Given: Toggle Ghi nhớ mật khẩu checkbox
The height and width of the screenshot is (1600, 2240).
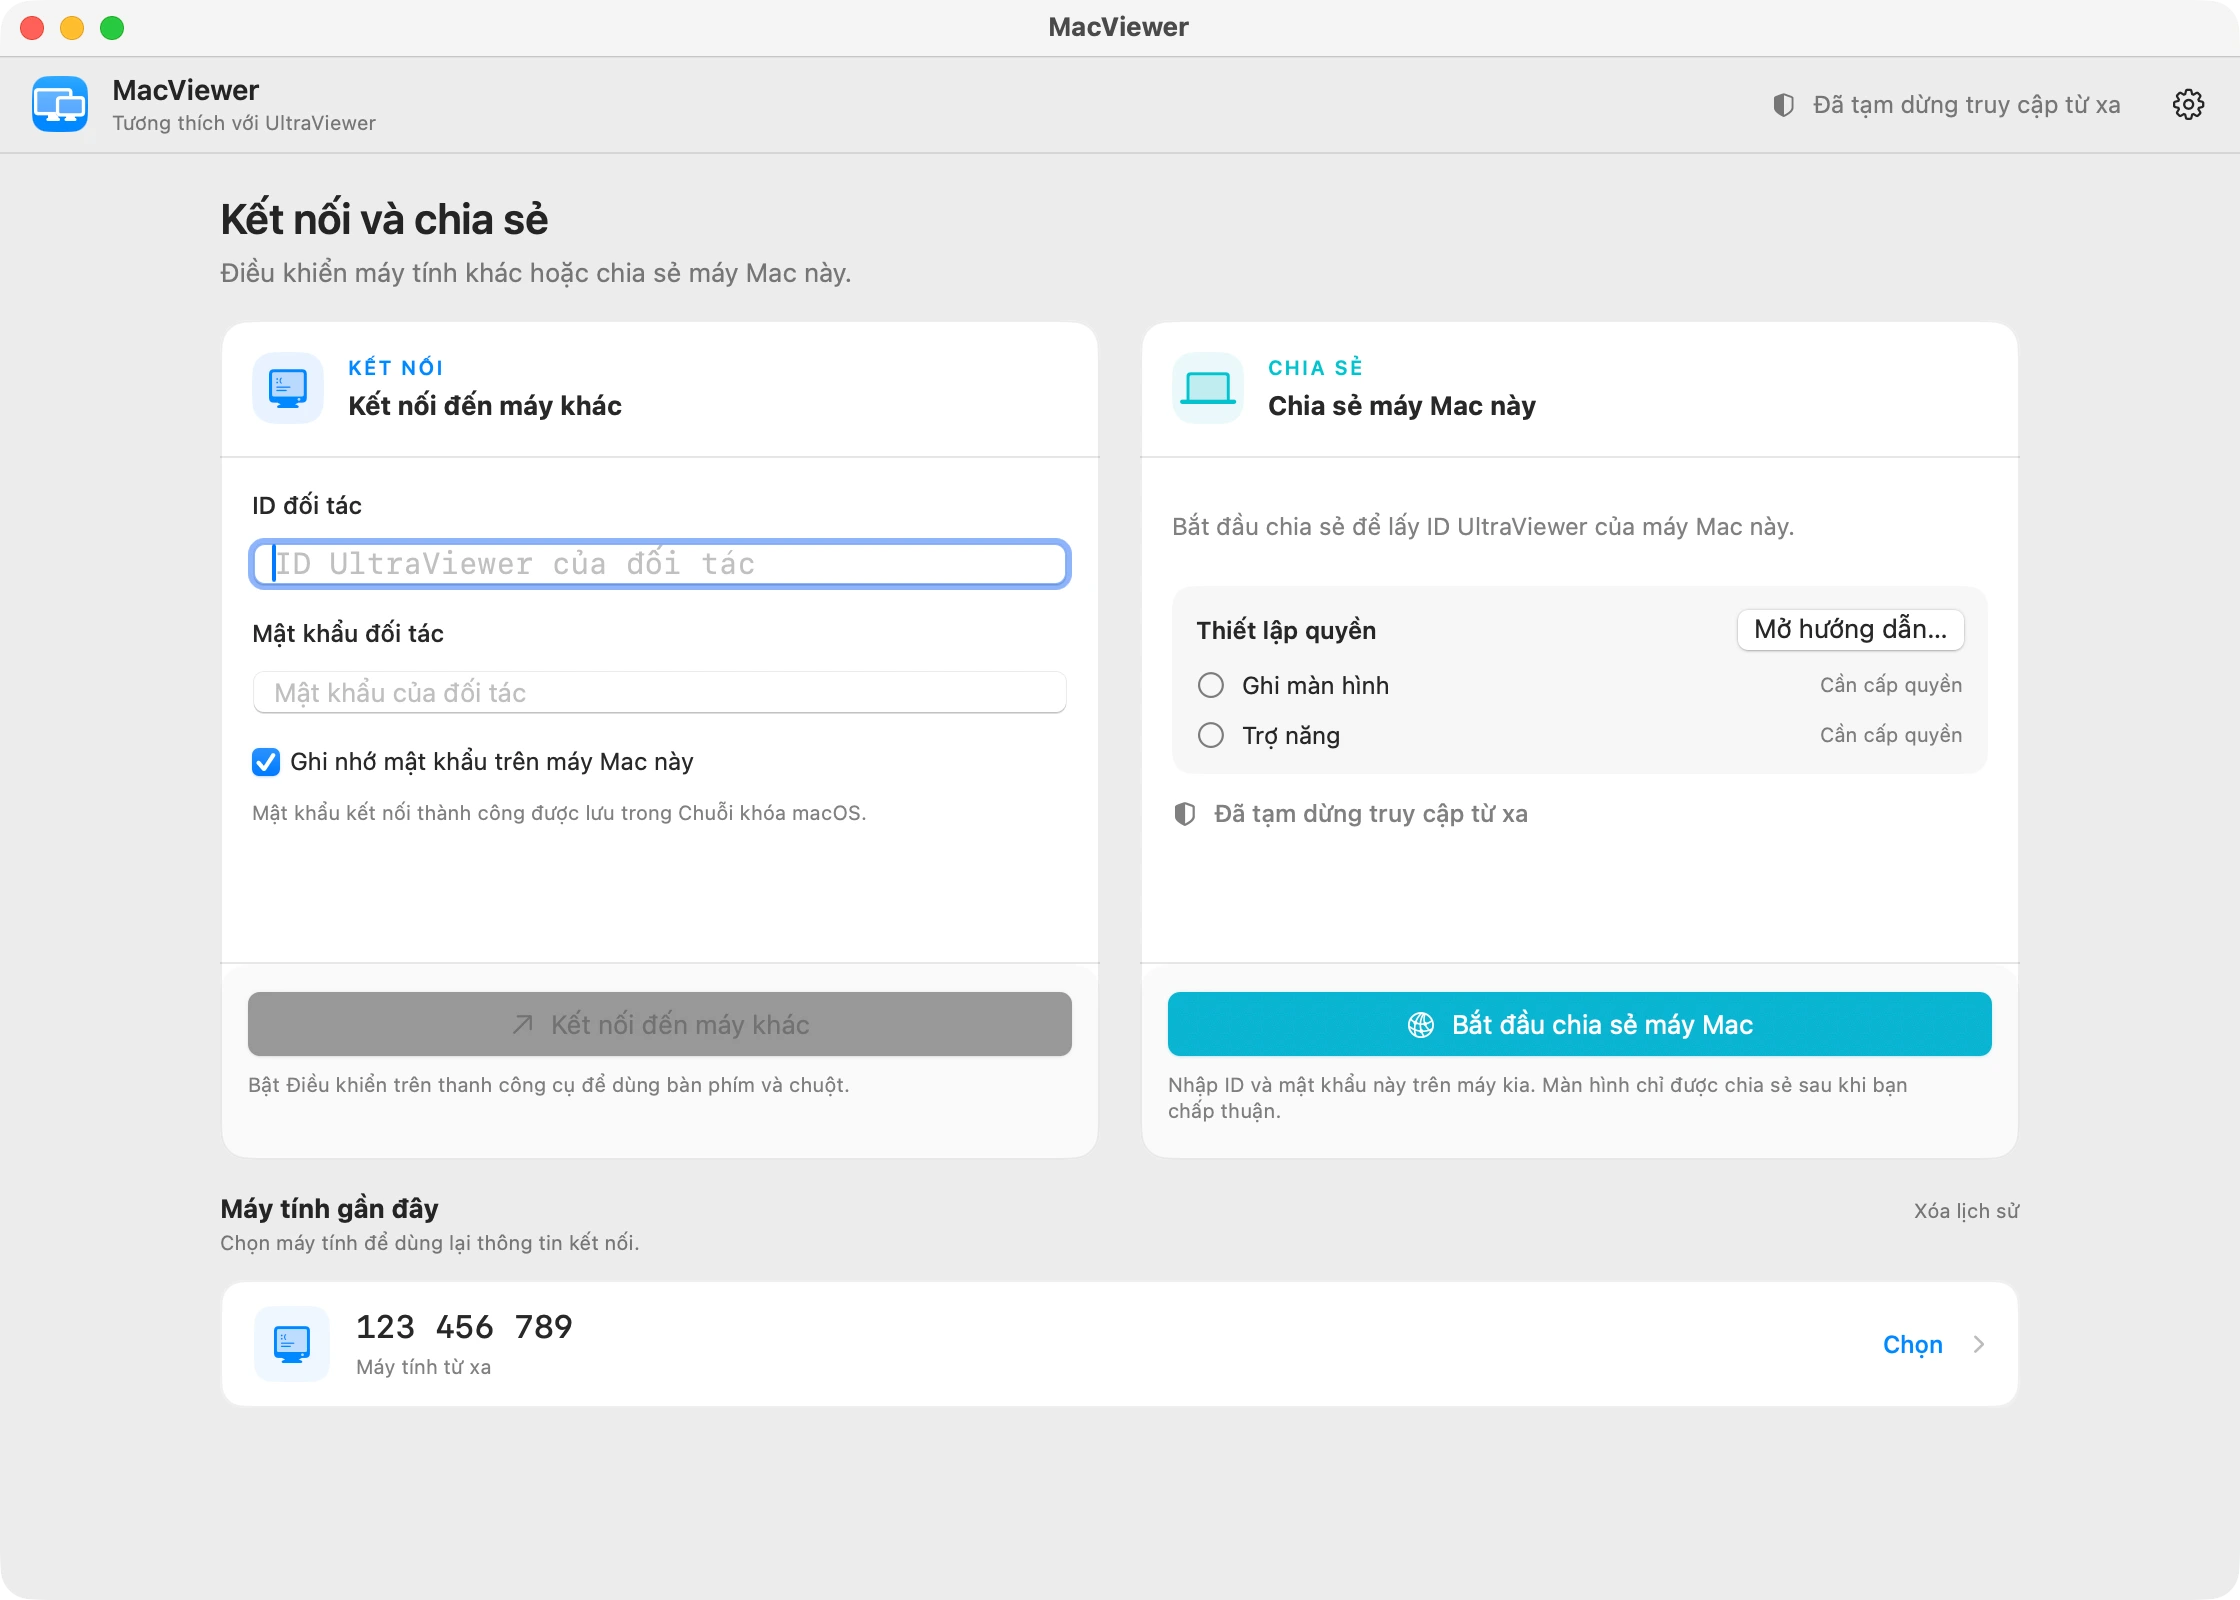Looking at the screenshot, I should point(266,762).
